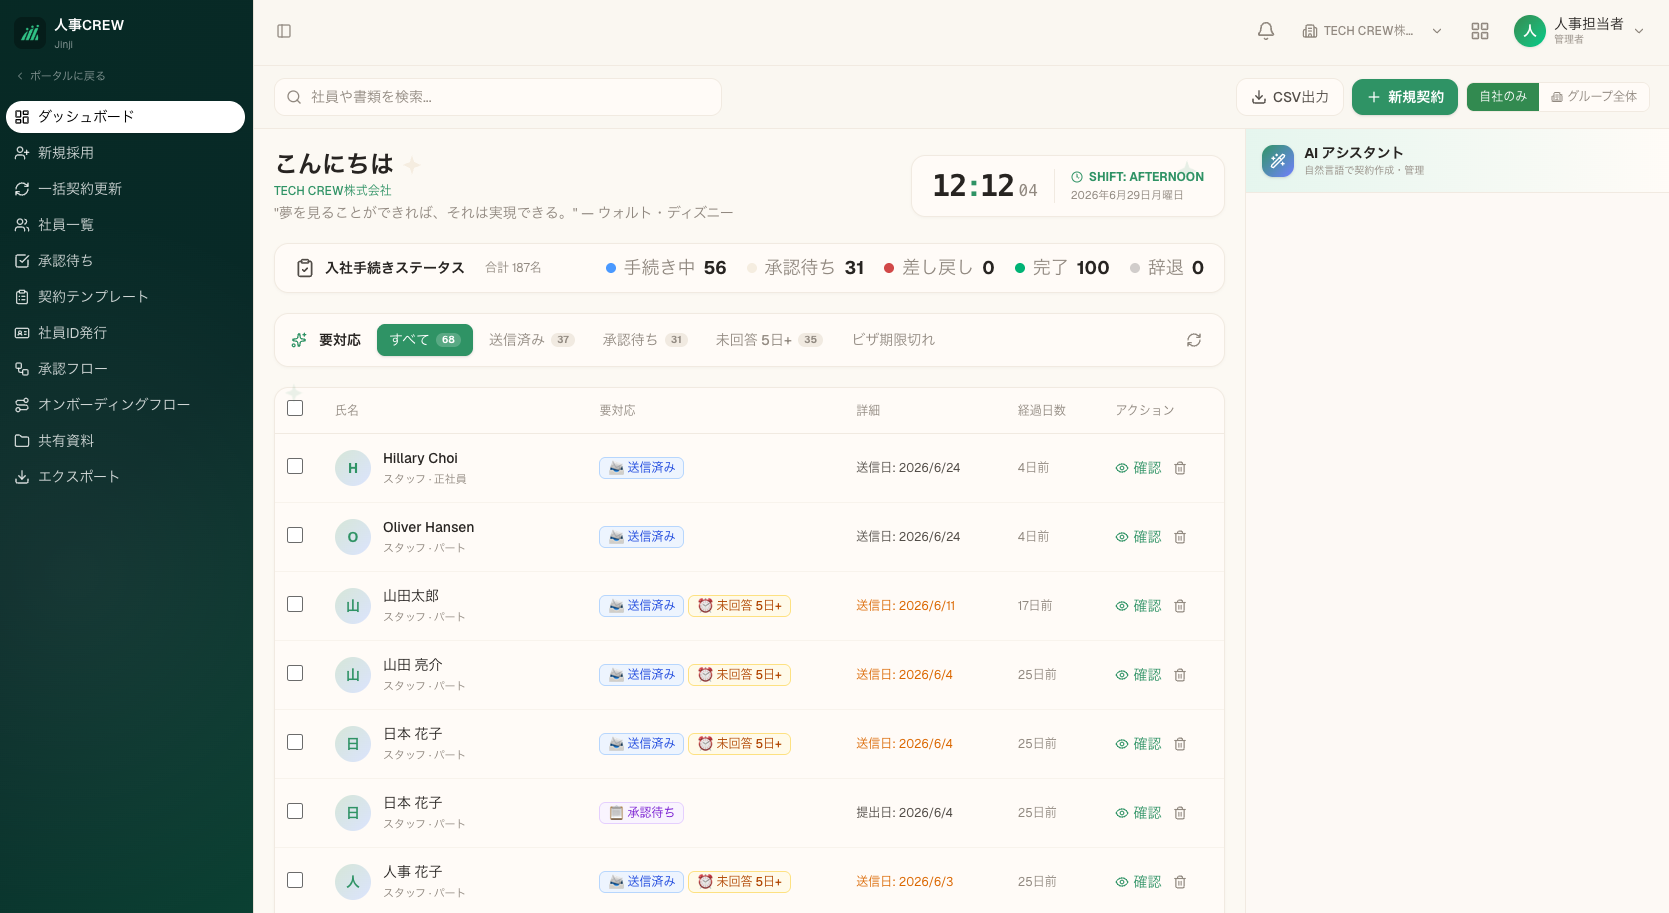Check the 日本 花子 送信済み row checkbox
Image resolution: width=1669 pixels, height=913 pixels.
(x=295, y=742)
